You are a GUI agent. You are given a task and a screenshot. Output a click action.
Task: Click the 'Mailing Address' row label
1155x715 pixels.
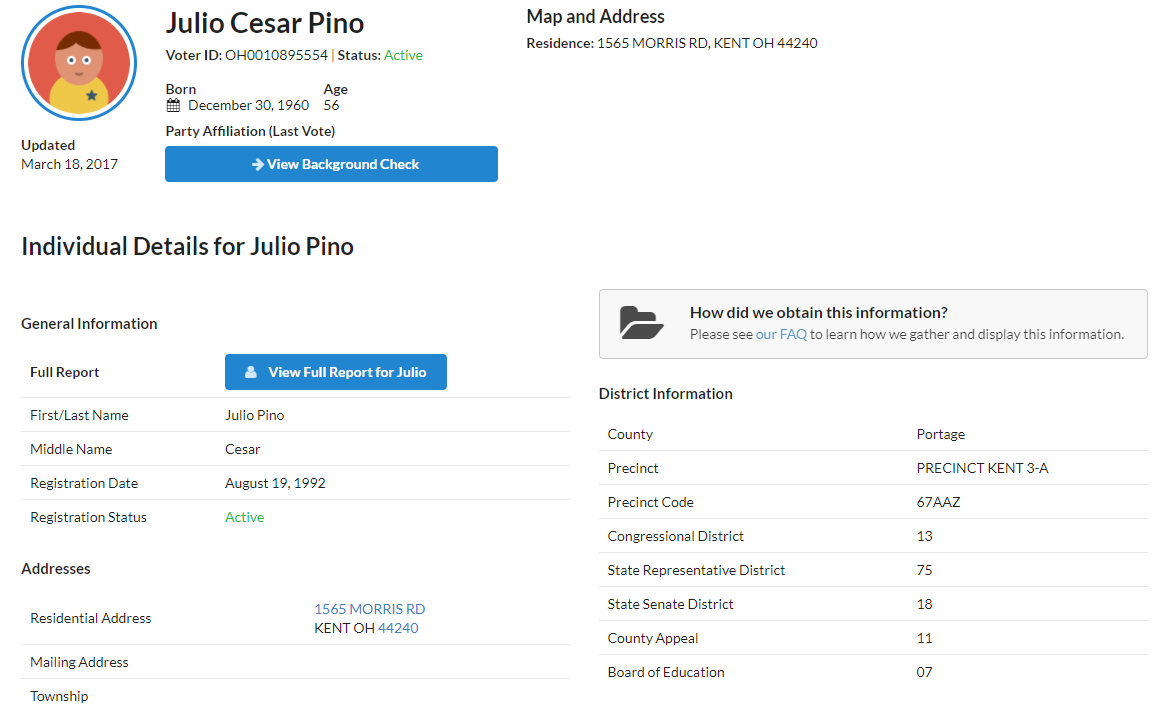pyautogui.click(x=79, y=662)
